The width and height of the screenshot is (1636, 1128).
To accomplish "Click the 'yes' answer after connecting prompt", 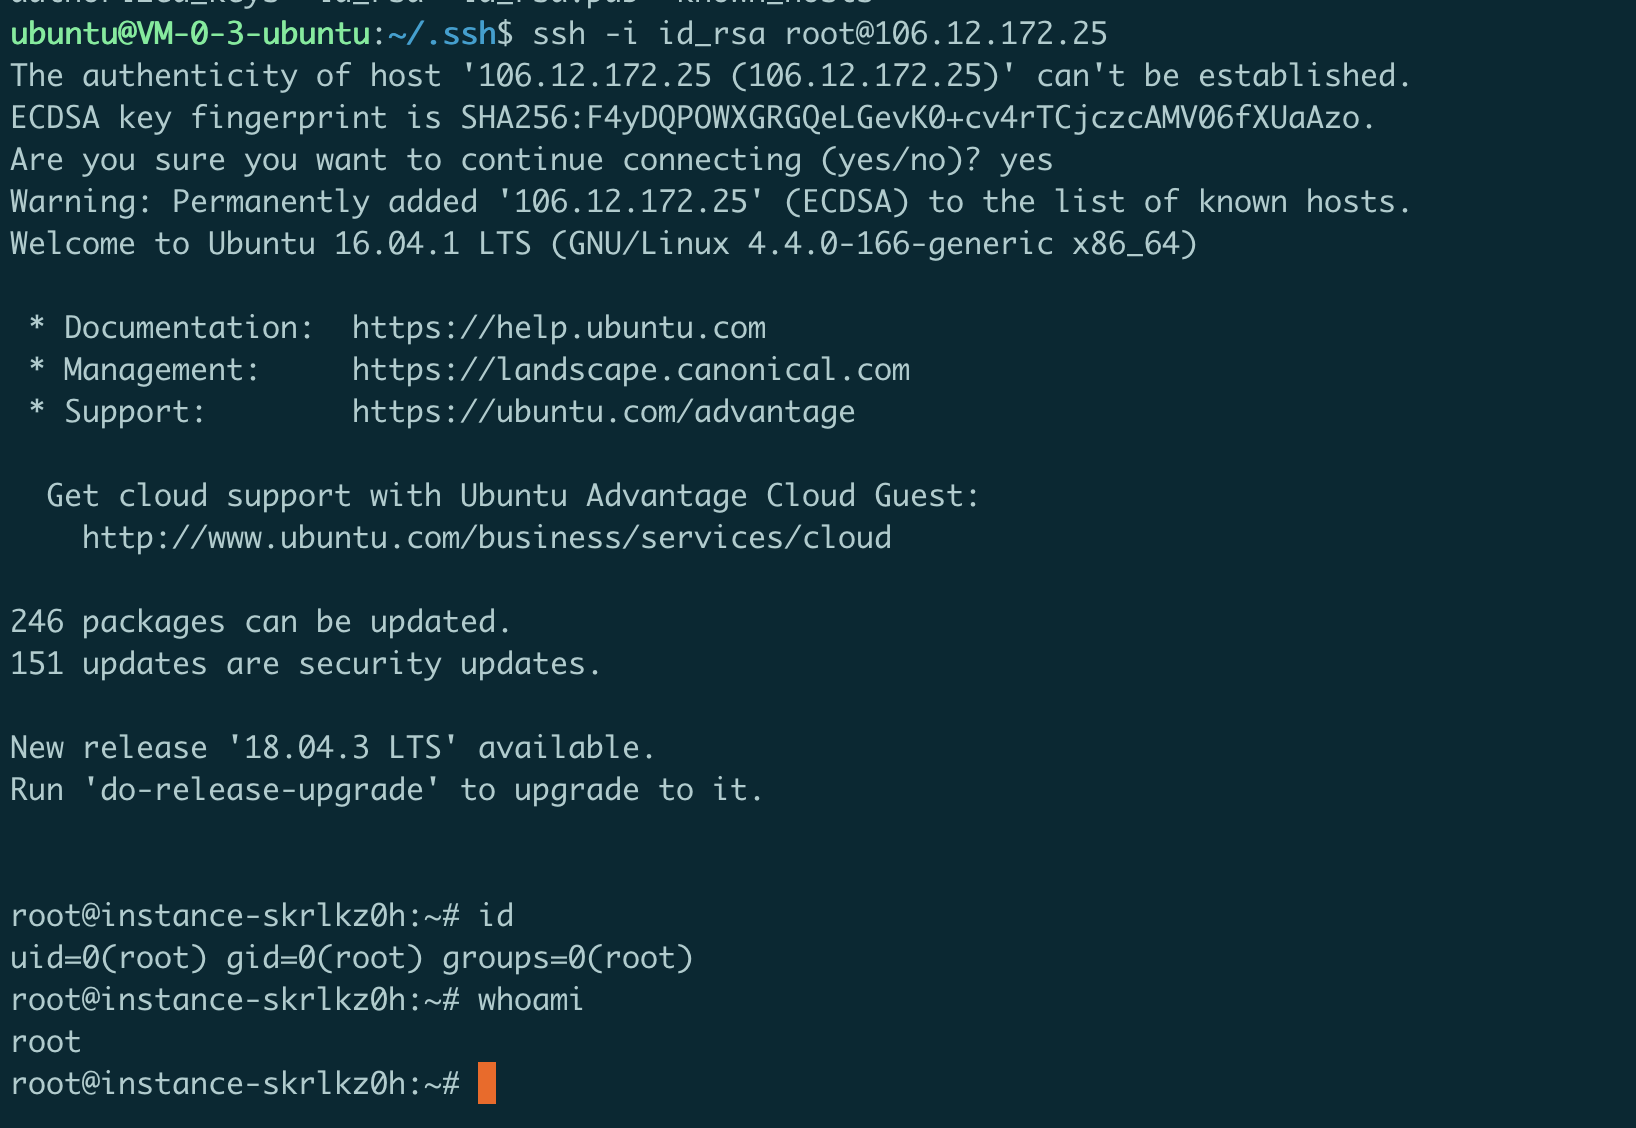I will 1026,160.
